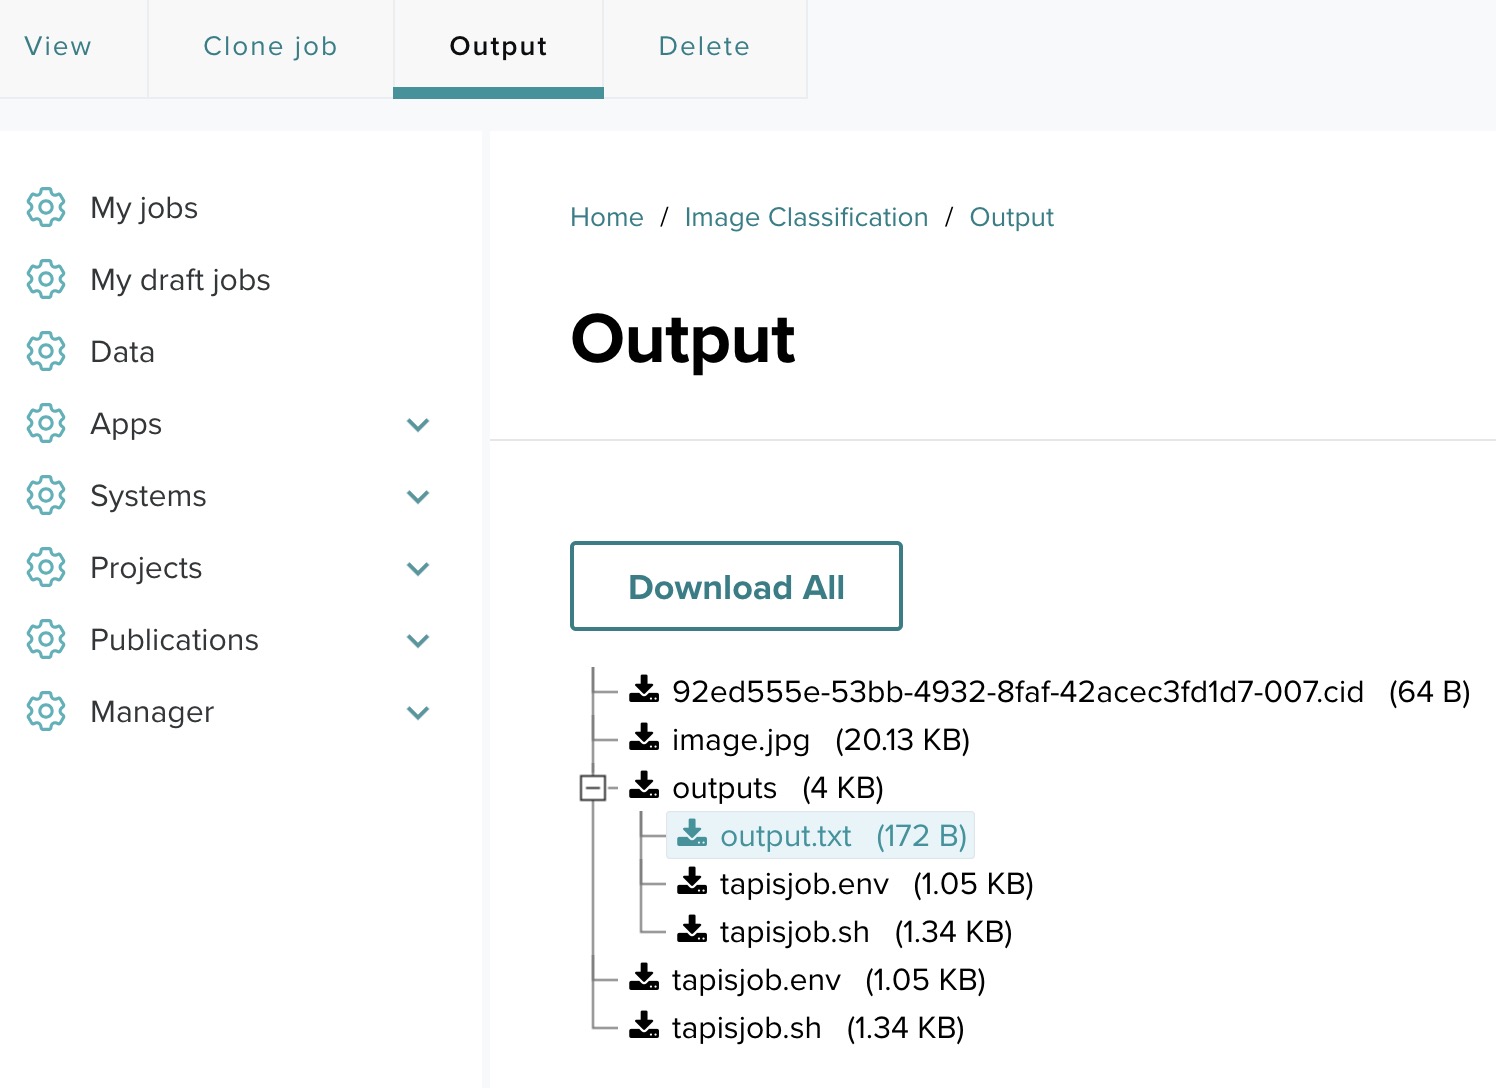Screen dimensions: 1496x1088
Task: Click the gear icon next to Publications
Action: pyautogui.click(x=46, y=639)
